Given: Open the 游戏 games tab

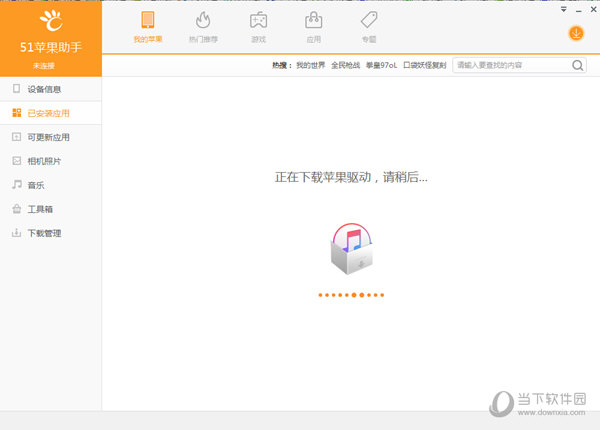Looking at the screenshot, I should [259, 27].
